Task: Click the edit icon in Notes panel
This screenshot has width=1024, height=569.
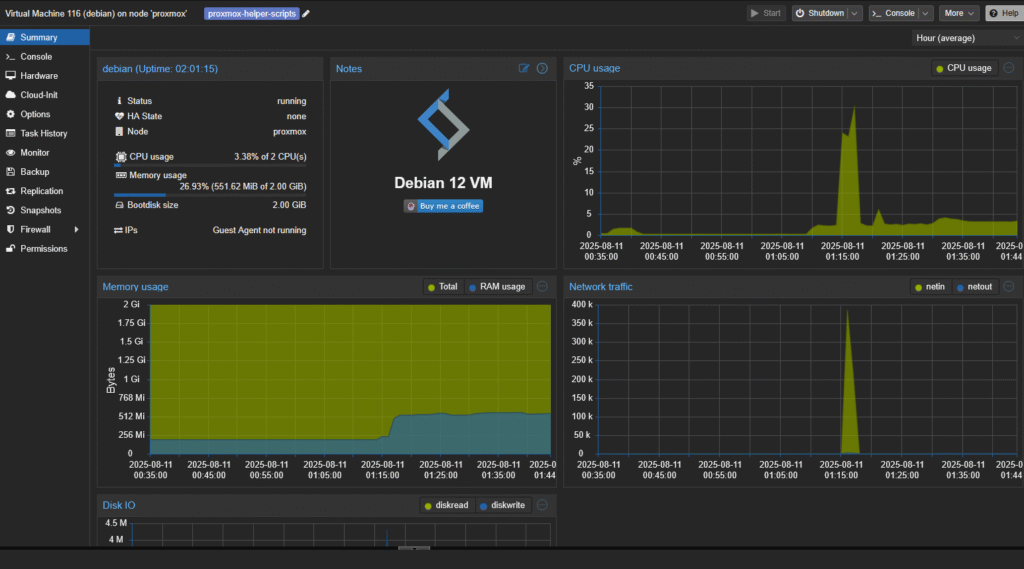Action: pos(524,69)
